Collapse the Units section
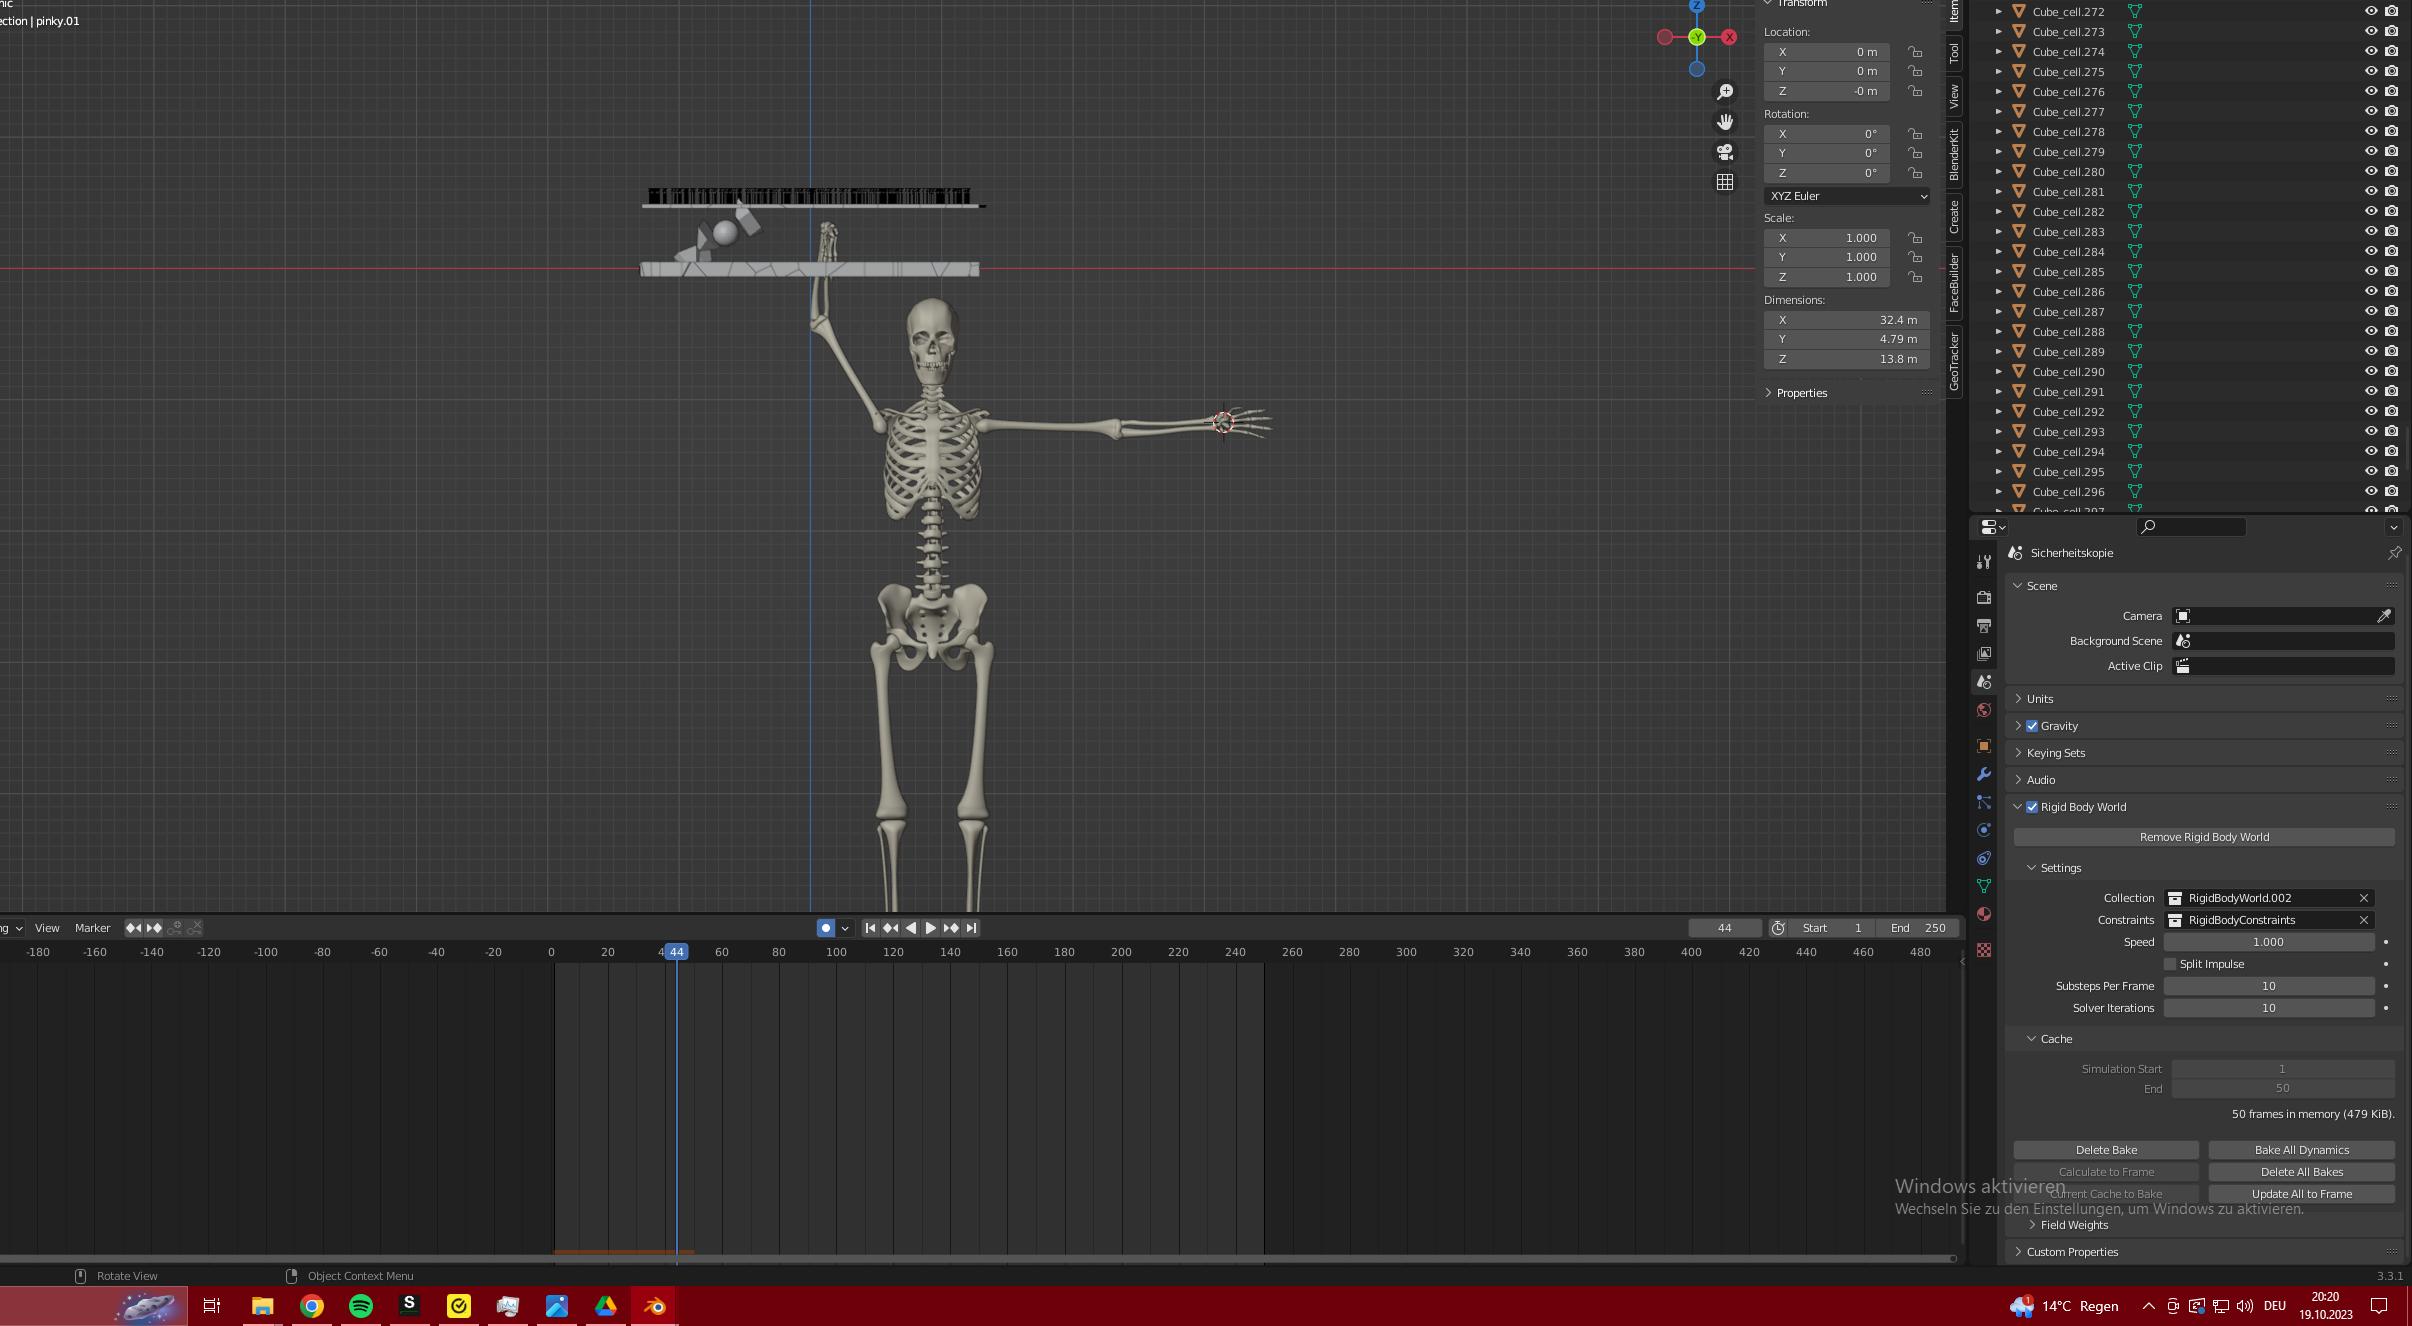 2040,698
